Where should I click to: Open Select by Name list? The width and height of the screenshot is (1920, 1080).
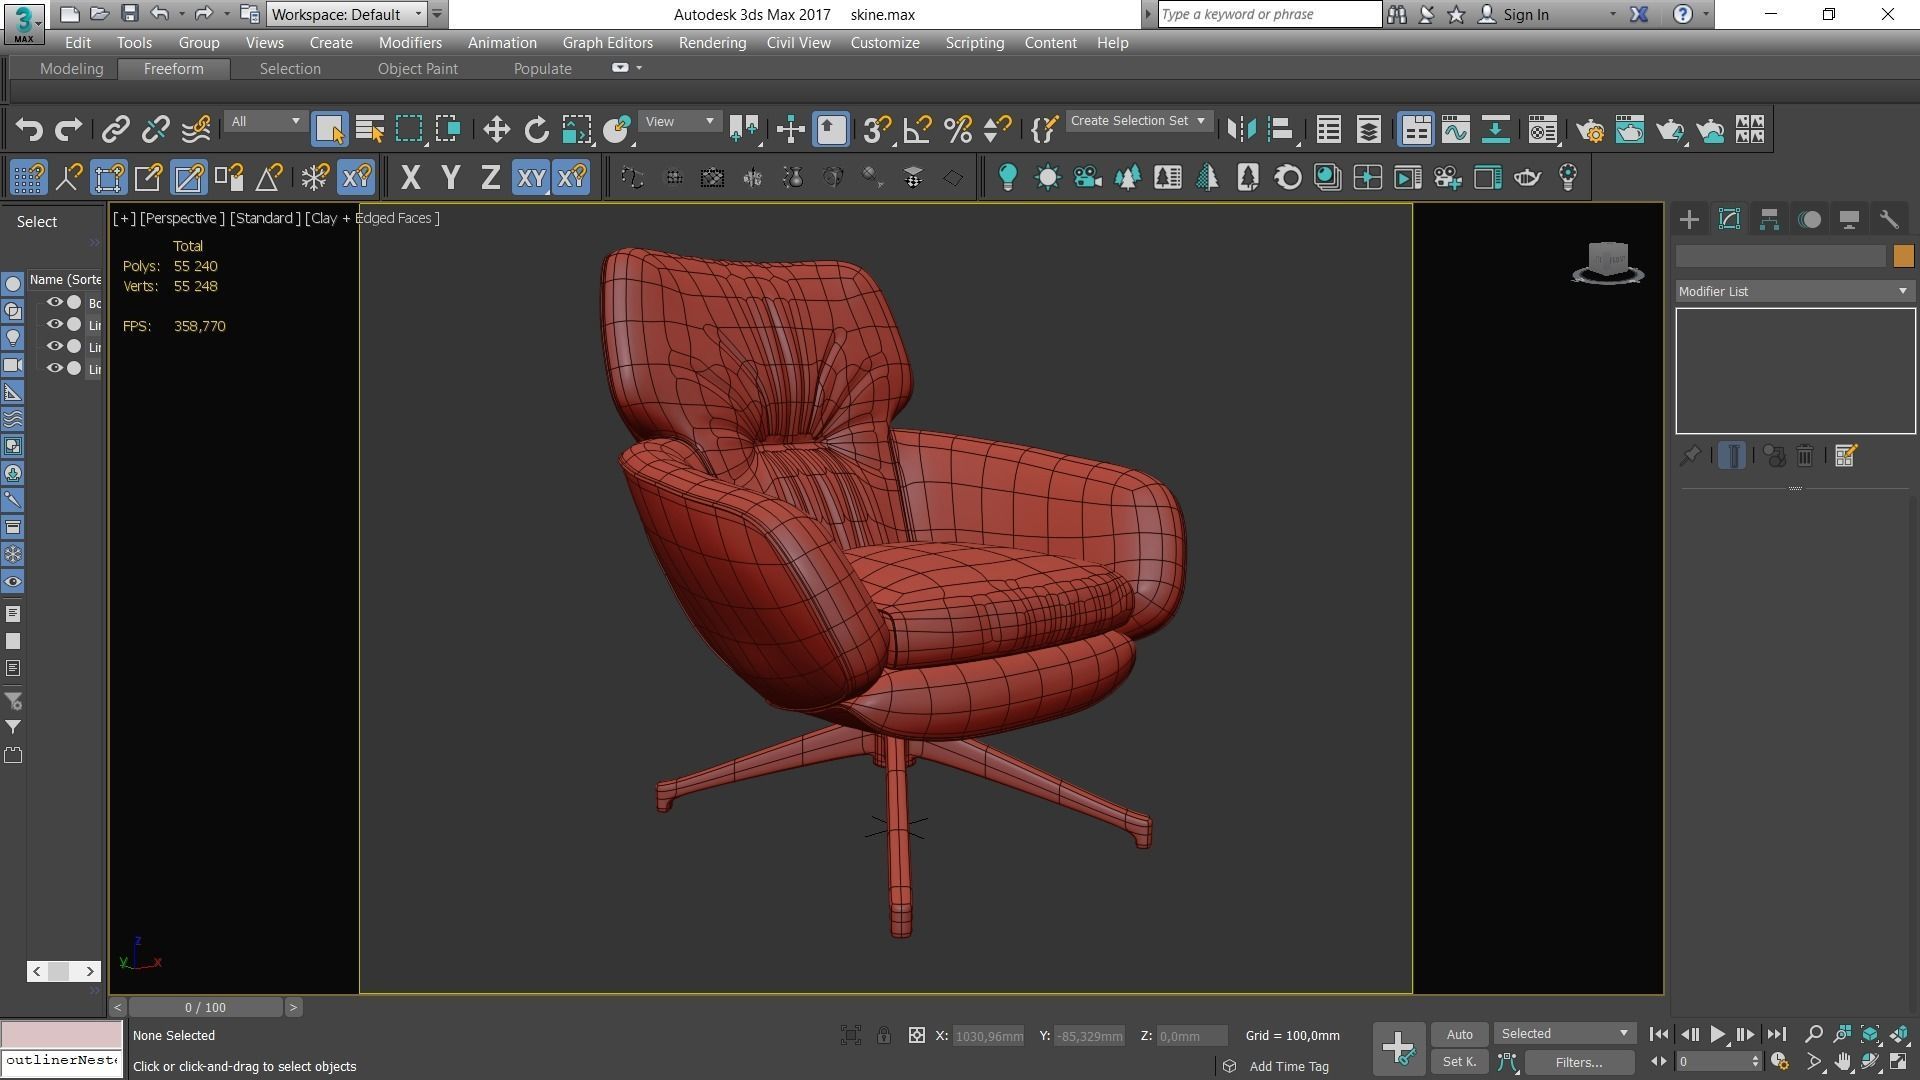(x=370, y=129)
